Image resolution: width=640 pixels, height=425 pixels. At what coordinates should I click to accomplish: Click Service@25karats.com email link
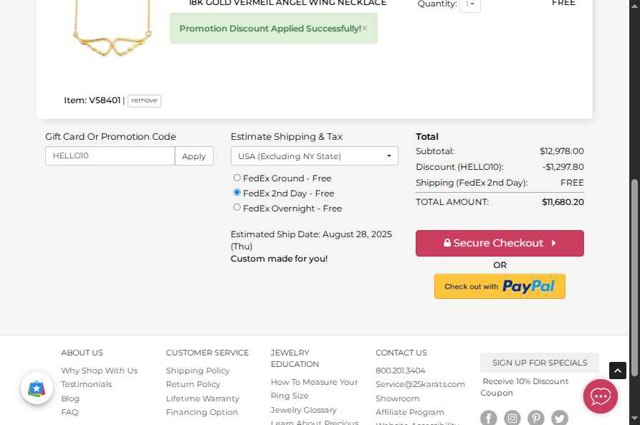coord(420,384)
